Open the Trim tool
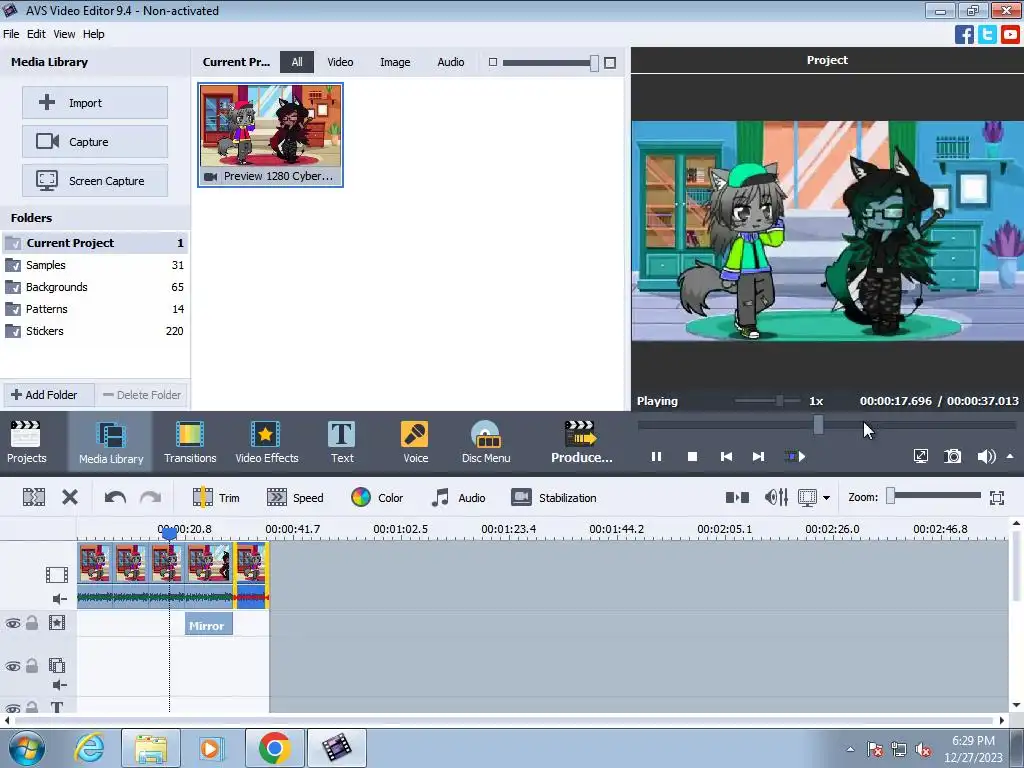The image size is (1024, 768). coord(216,498)
